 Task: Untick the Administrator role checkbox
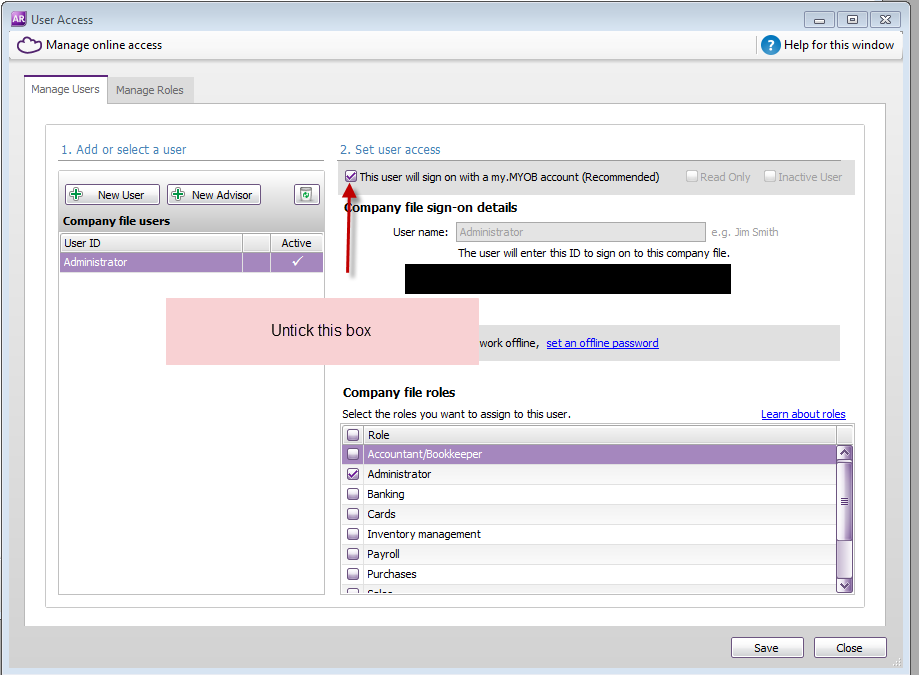tap(353, 473)
